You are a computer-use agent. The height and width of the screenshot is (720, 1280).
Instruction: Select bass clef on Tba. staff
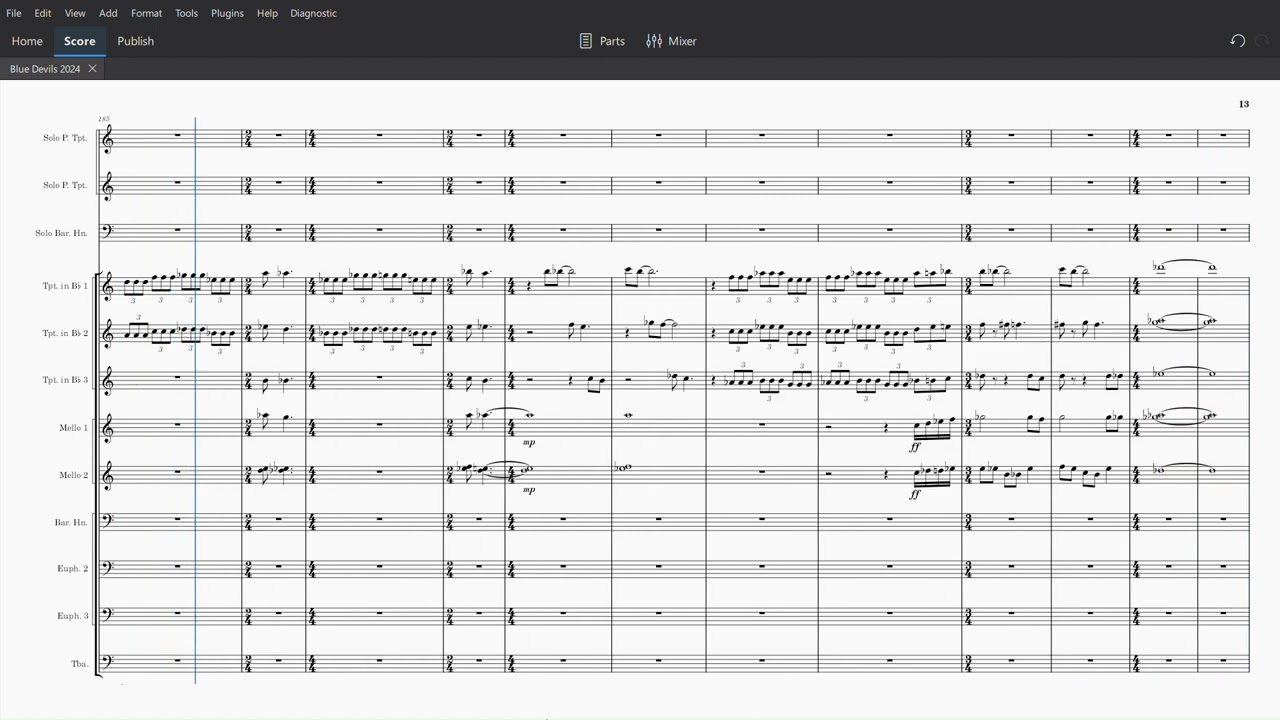click(x=108, y=662)
